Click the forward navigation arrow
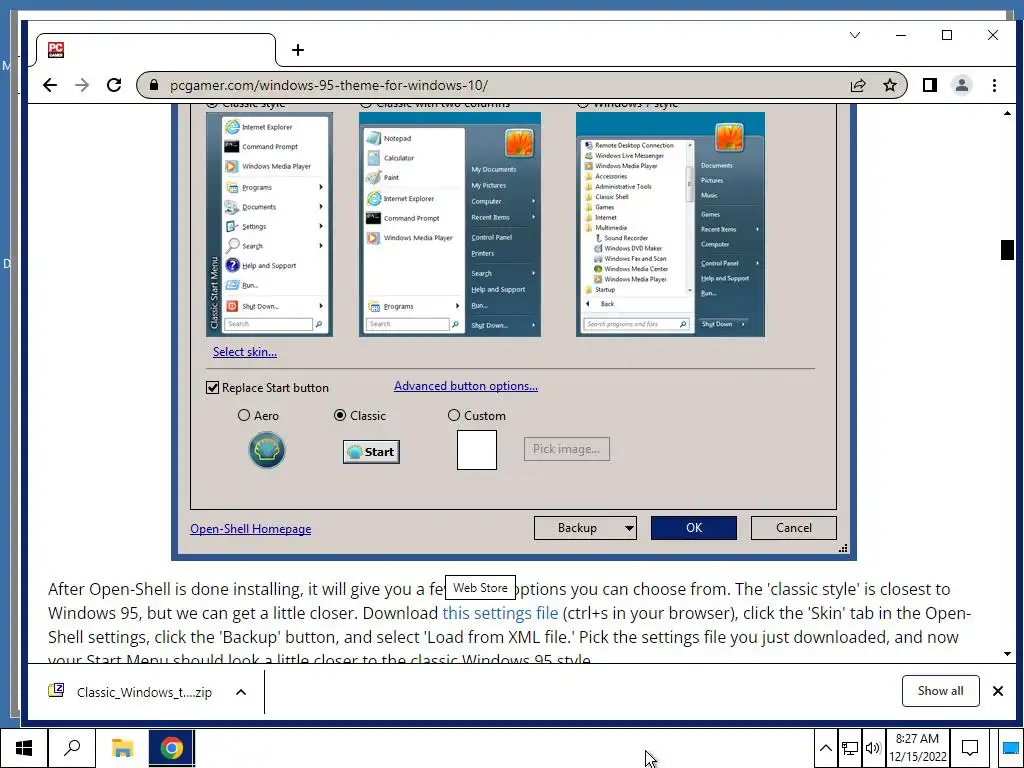This screenshot has height=768, width=1024. pos(82,85)
